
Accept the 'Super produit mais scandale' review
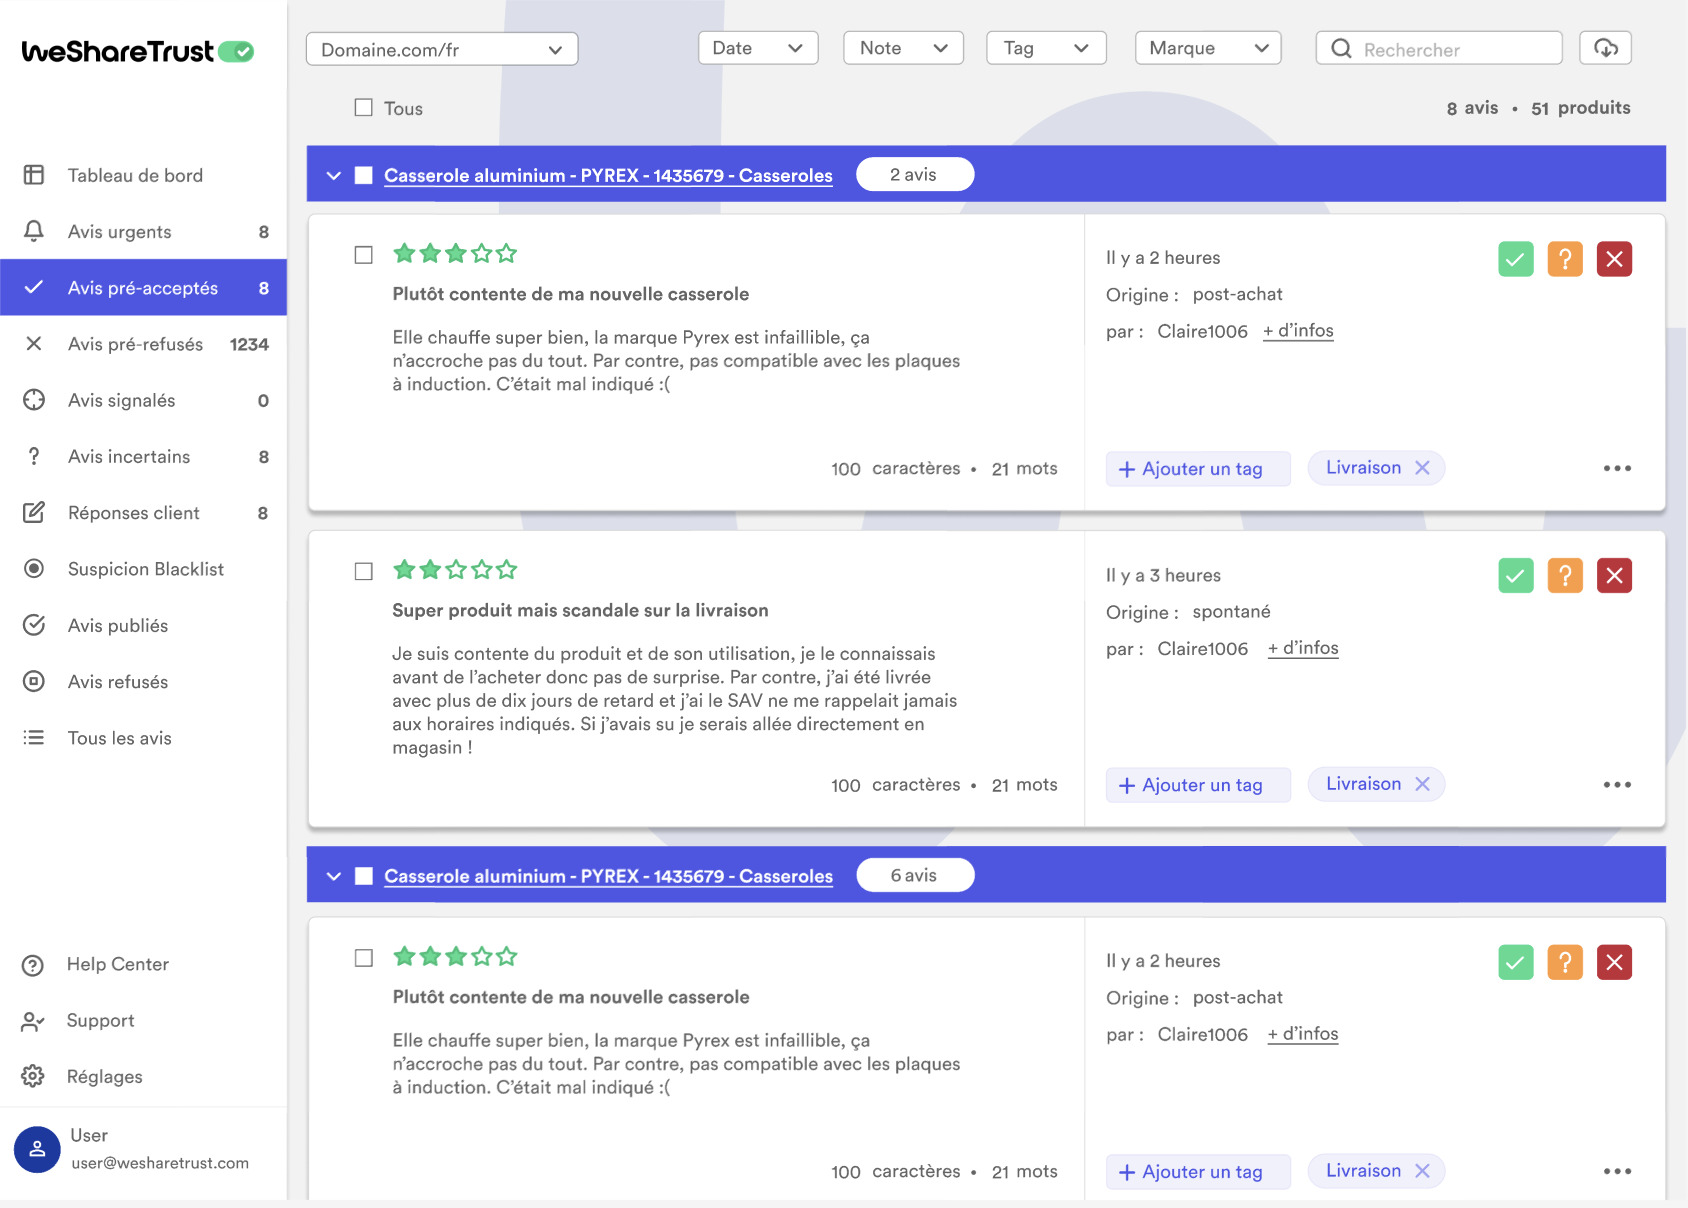[1515, 576]
